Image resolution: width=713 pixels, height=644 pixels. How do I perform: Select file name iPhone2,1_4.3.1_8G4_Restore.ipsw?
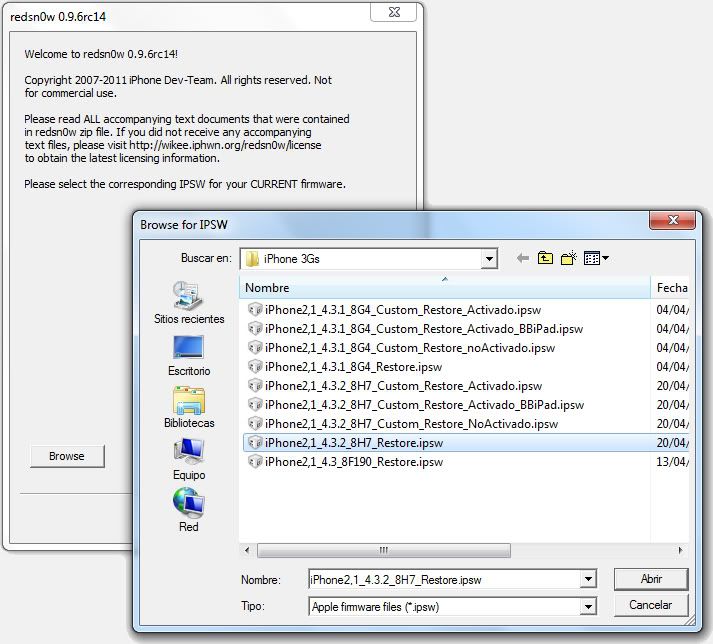point(353,367)
